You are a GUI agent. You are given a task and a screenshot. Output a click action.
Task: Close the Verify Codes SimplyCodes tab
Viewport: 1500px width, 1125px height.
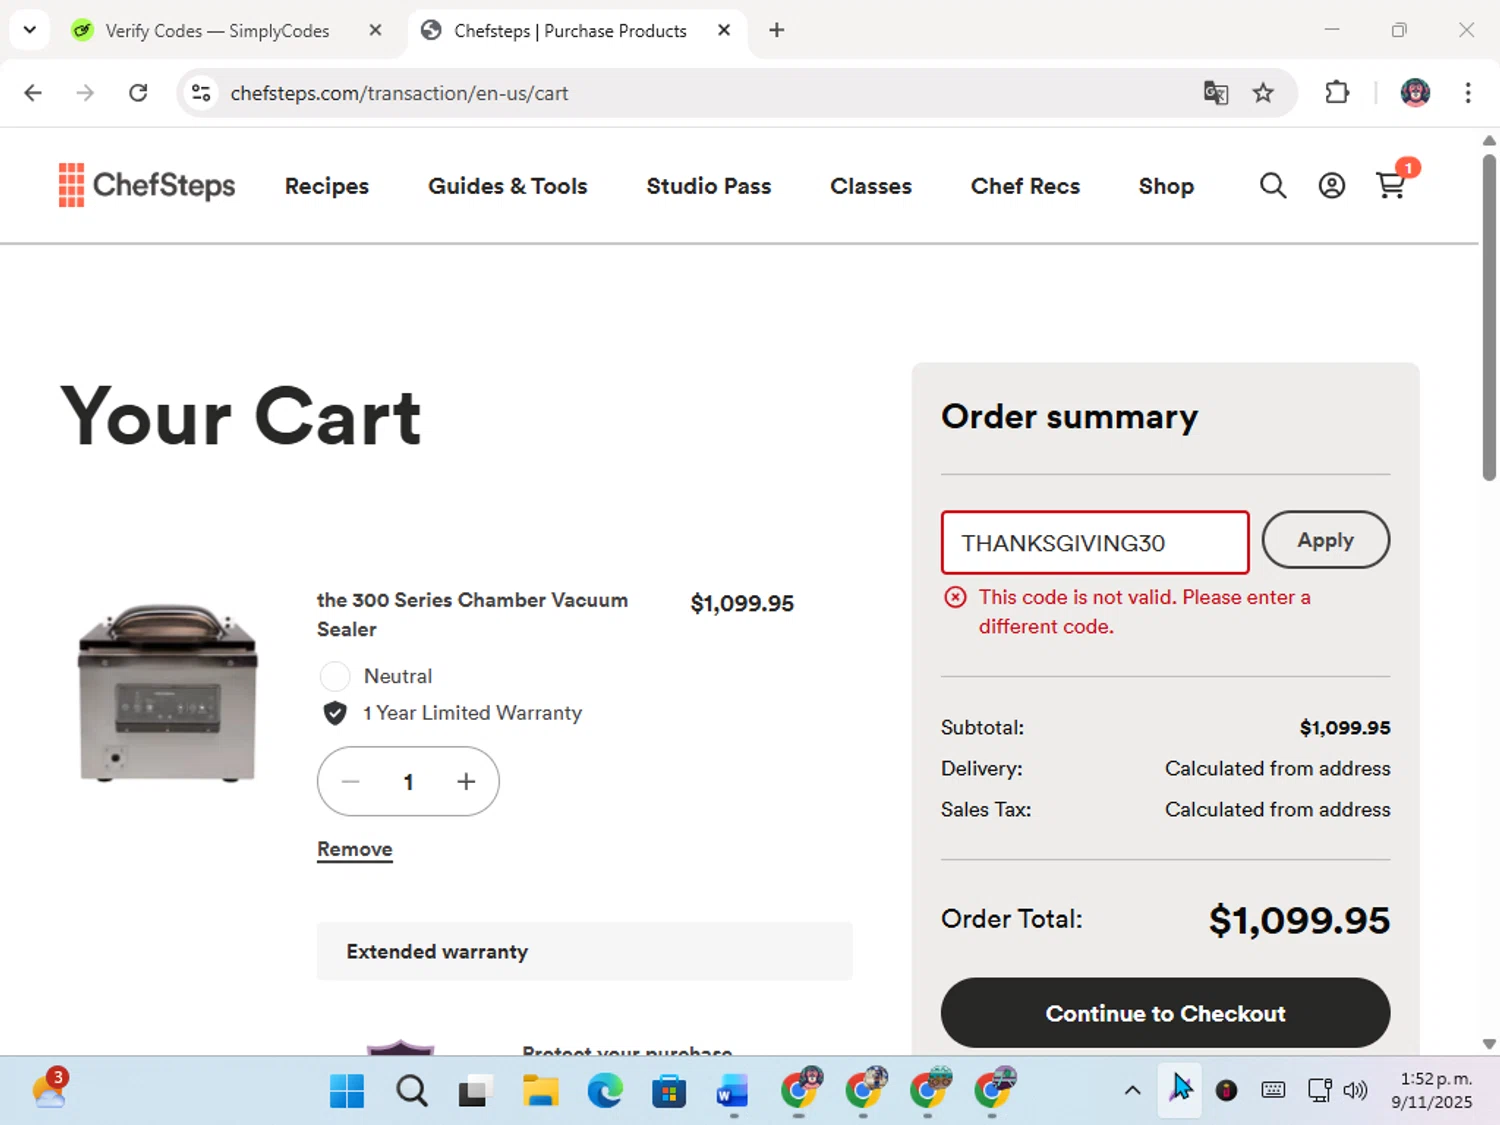pos(375,30)
